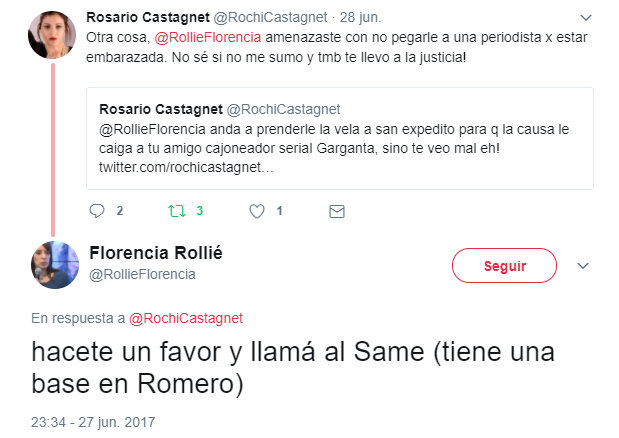Open Florencia Rollié's profile avatar
Image resolution: width=619 pixels, height=438 pixels.
point(54,265)
